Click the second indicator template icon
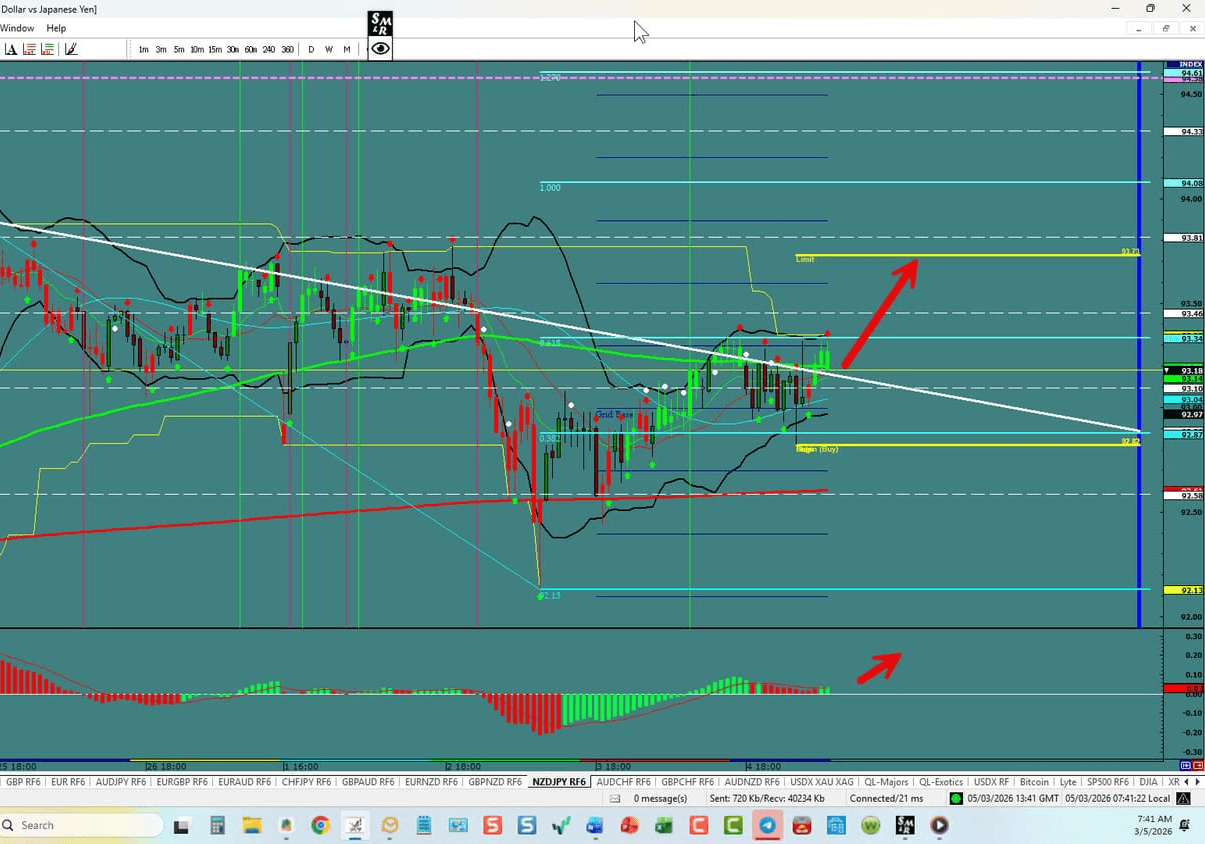This screenshot has height=844, width=1205. [47, 48]
